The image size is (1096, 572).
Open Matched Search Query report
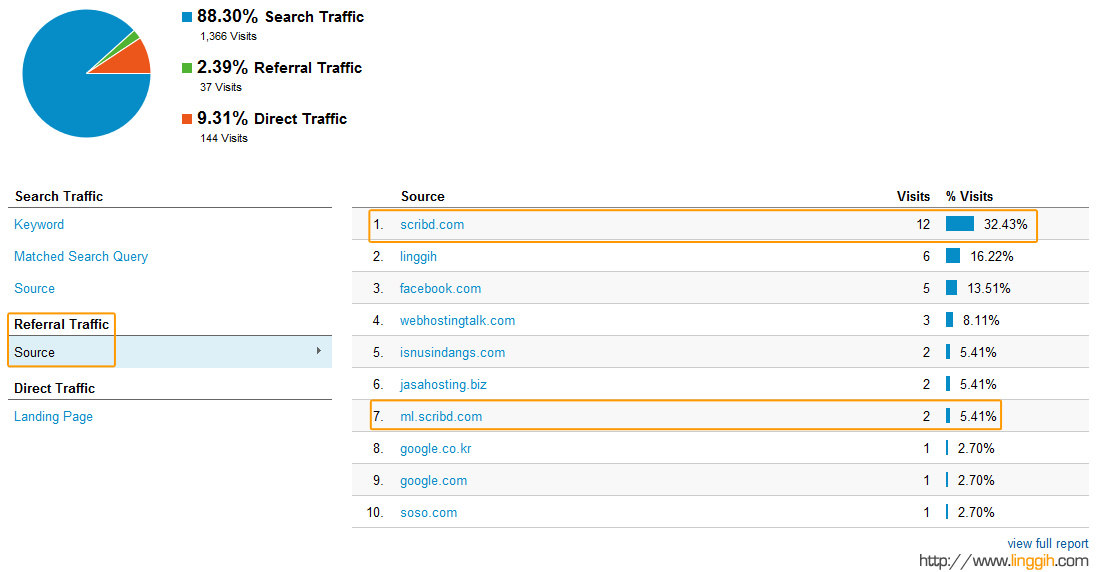pos(81,257)
